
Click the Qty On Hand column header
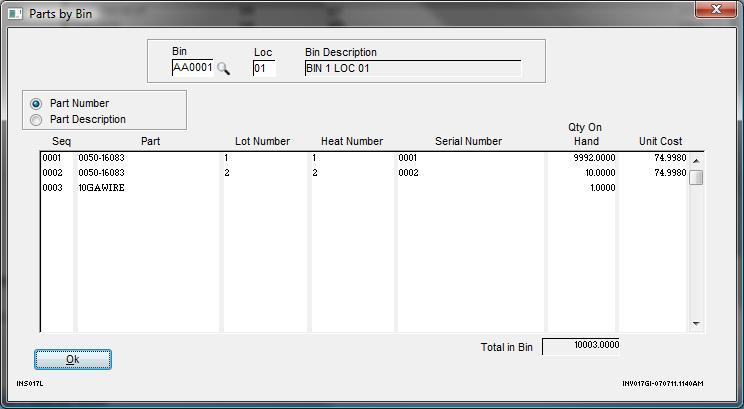pos(585,134)
